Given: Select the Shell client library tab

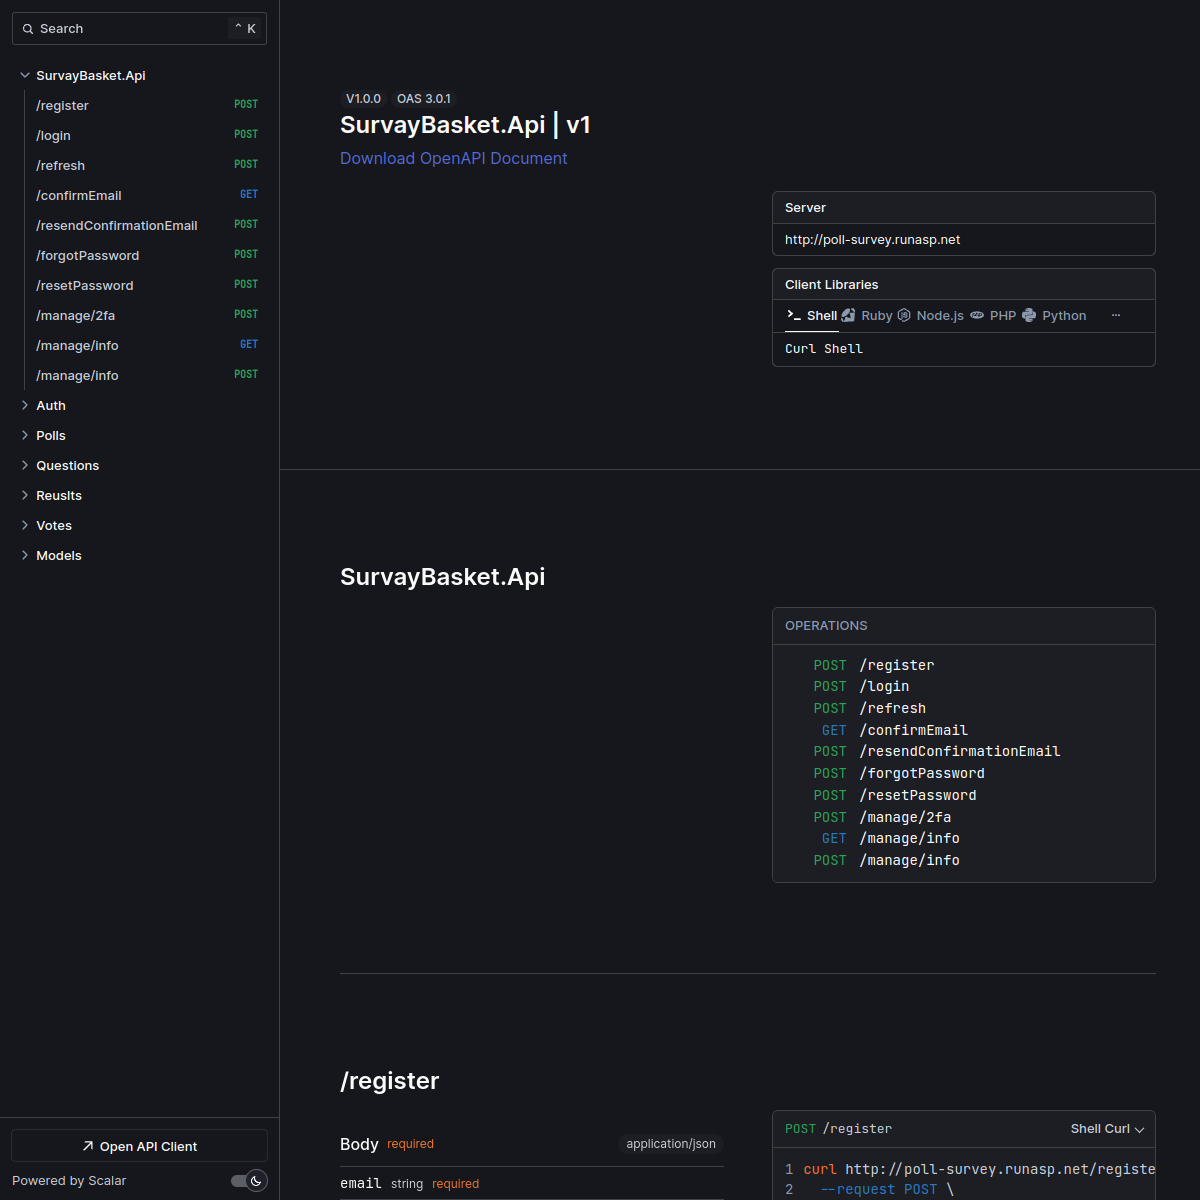Looking at the screenshot, I should tap(812, 315).
